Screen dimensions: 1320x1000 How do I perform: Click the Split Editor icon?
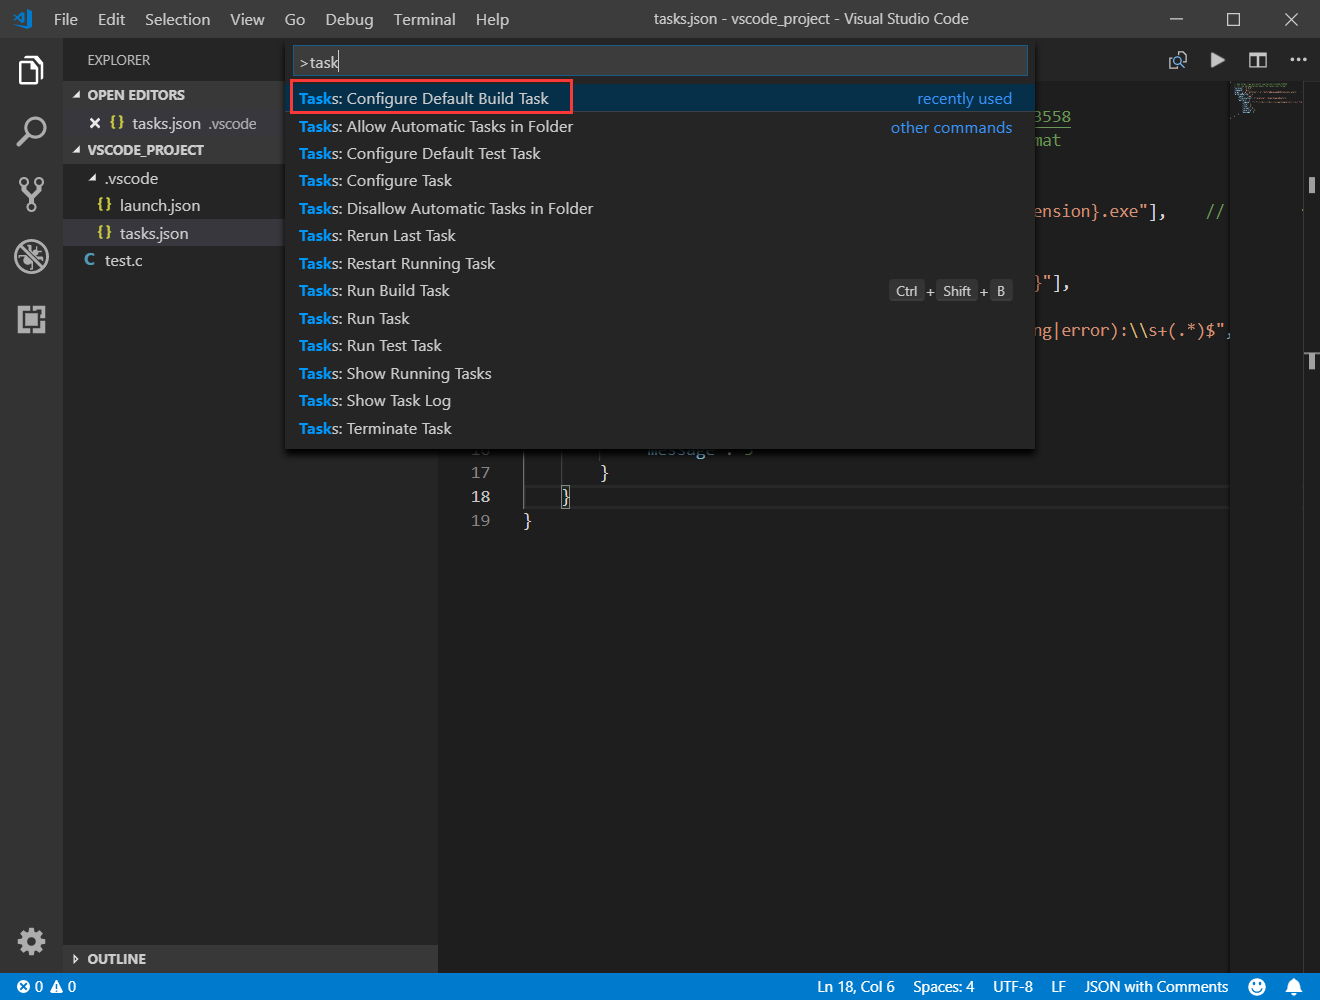click(x=1257, y=60)
